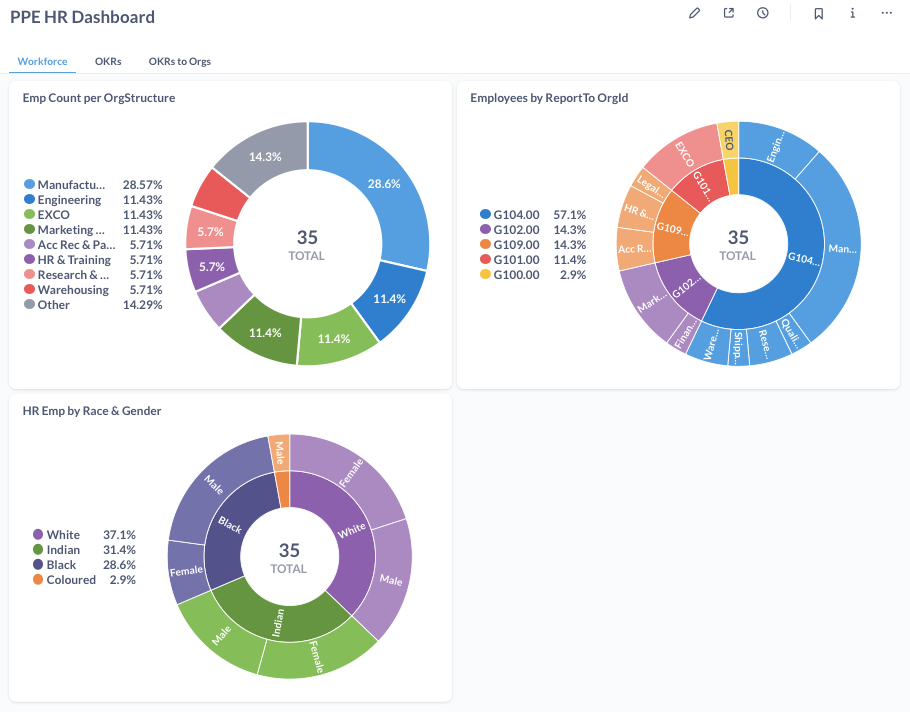Click Employees by ReportTo OrgId title
This screenshot has height=712, width=910.
(x=548, y=98)
